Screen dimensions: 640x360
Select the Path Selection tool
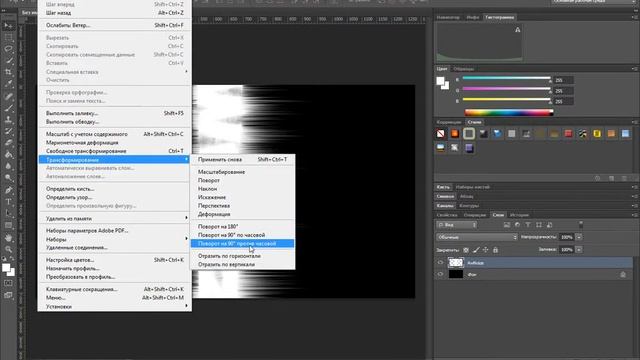[x=8, y=213]
